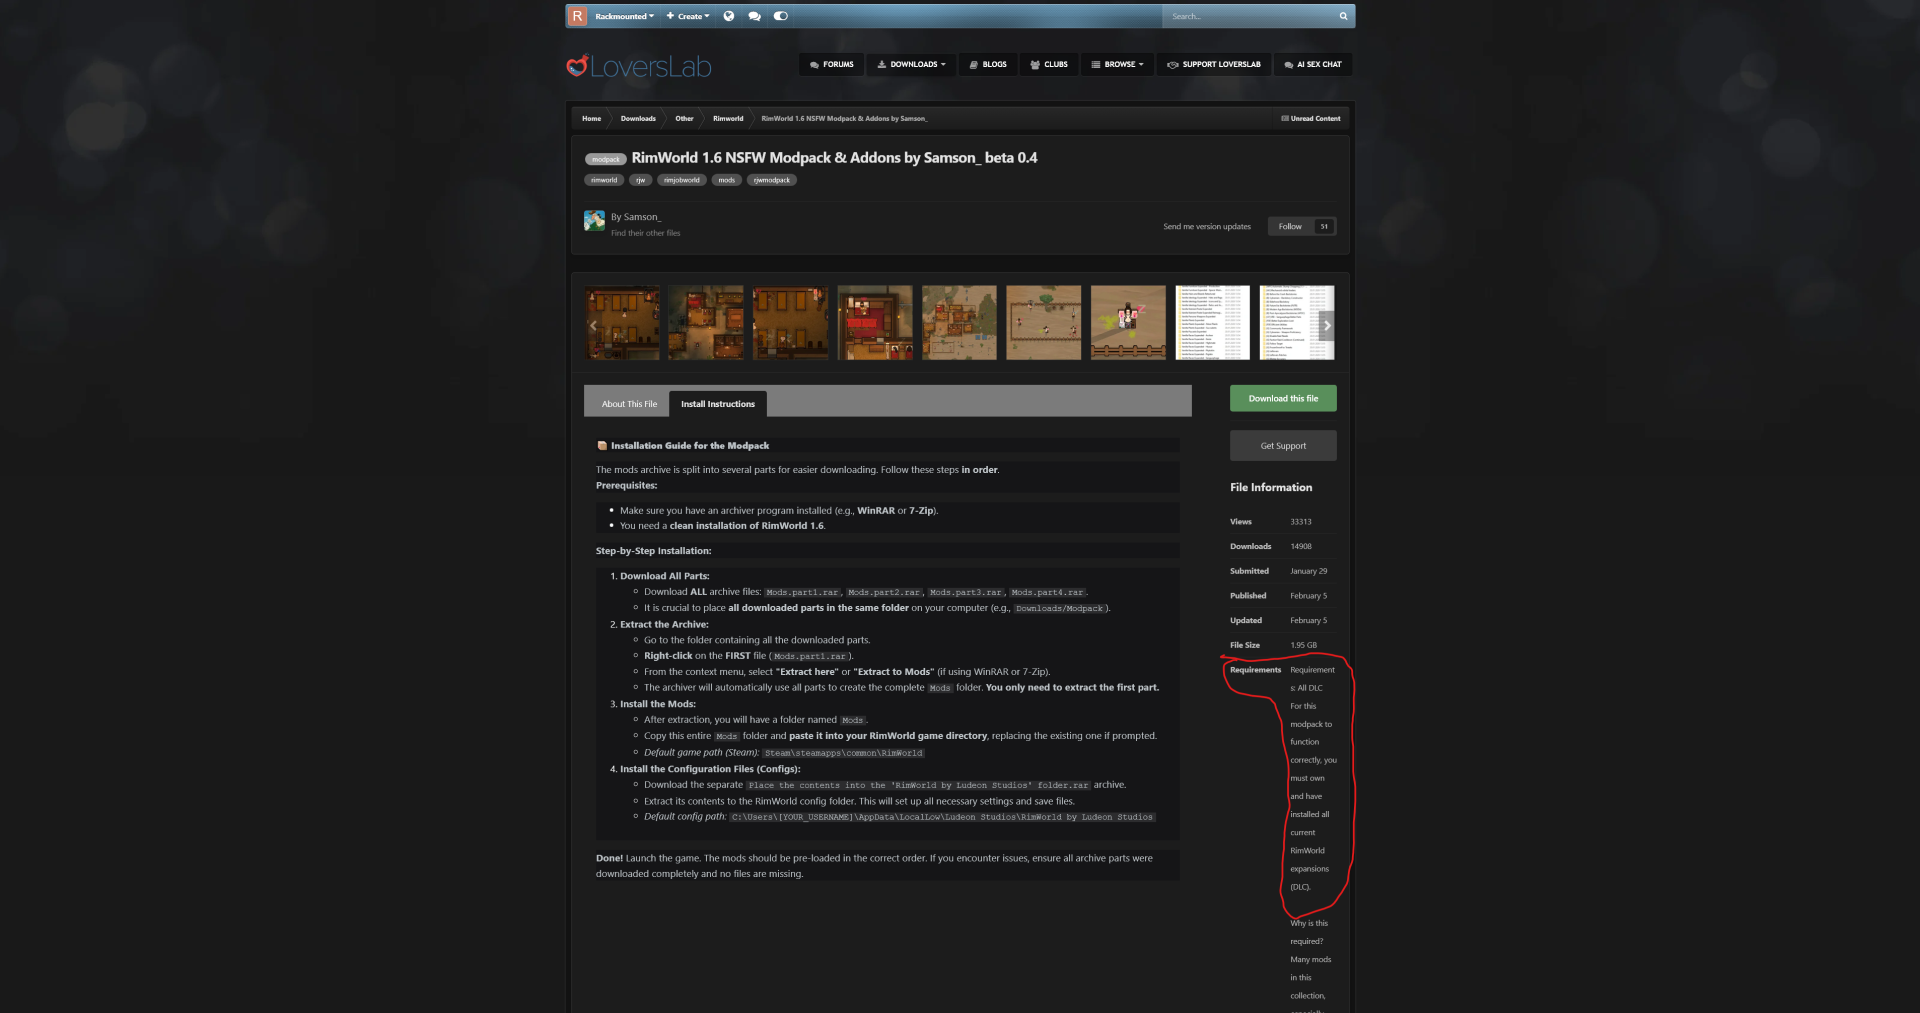Toggle the theme switch in top bar
Image resolution: width=1920 pixels, height=1013 pixels.
(x=781, y=16)
